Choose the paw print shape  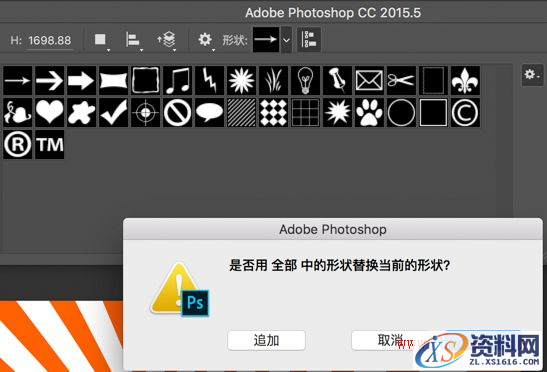[x=369, y=112]
